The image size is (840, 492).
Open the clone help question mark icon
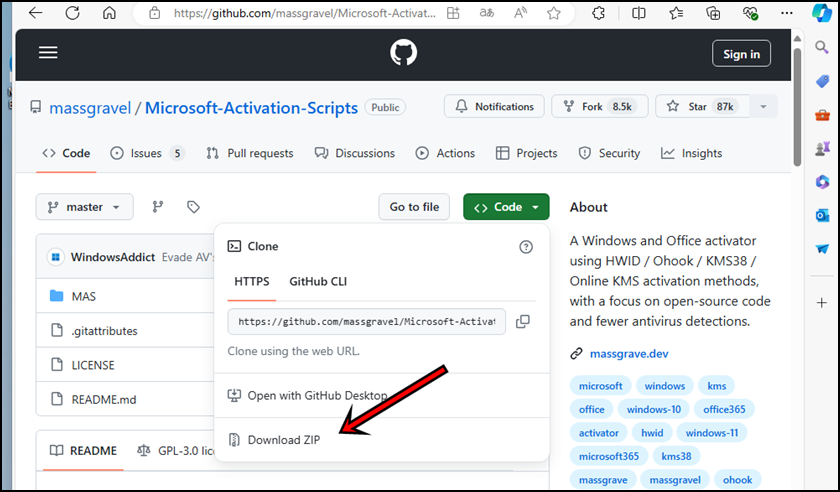(x=526, y=247)
